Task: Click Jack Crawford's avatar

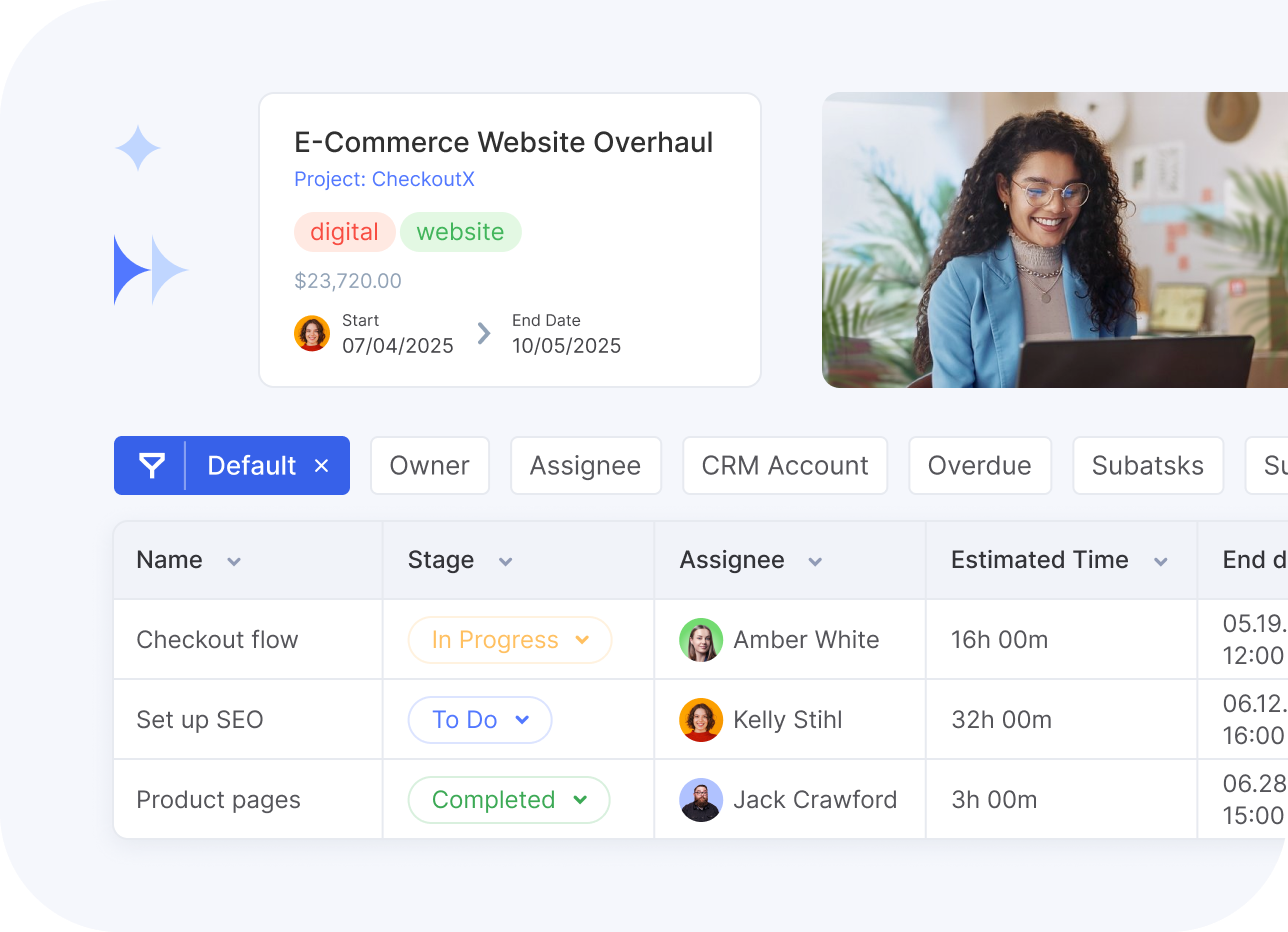Action: pyautogui.click(x=701, y=800)
